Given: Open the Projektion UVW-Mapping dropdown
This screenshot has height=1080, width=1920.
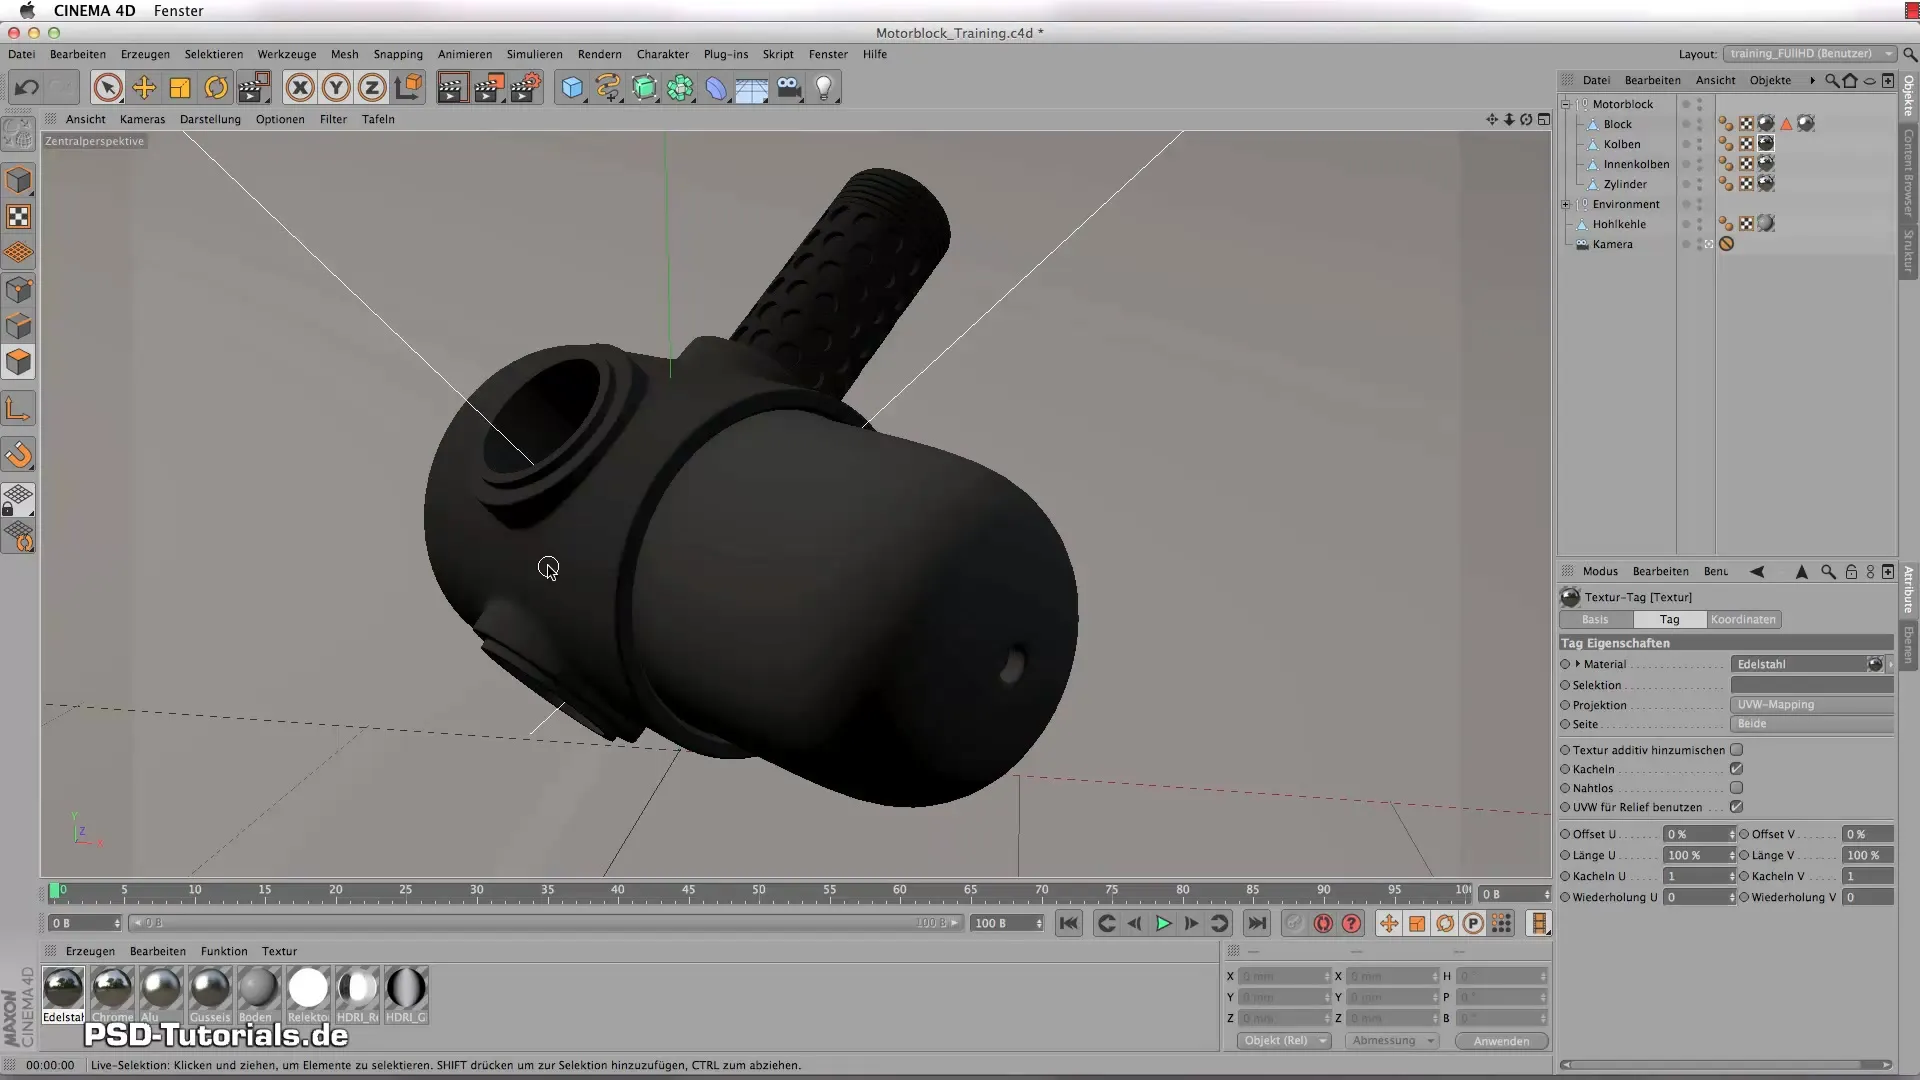Looking at the screenshot, I should tap(1811, 705).
